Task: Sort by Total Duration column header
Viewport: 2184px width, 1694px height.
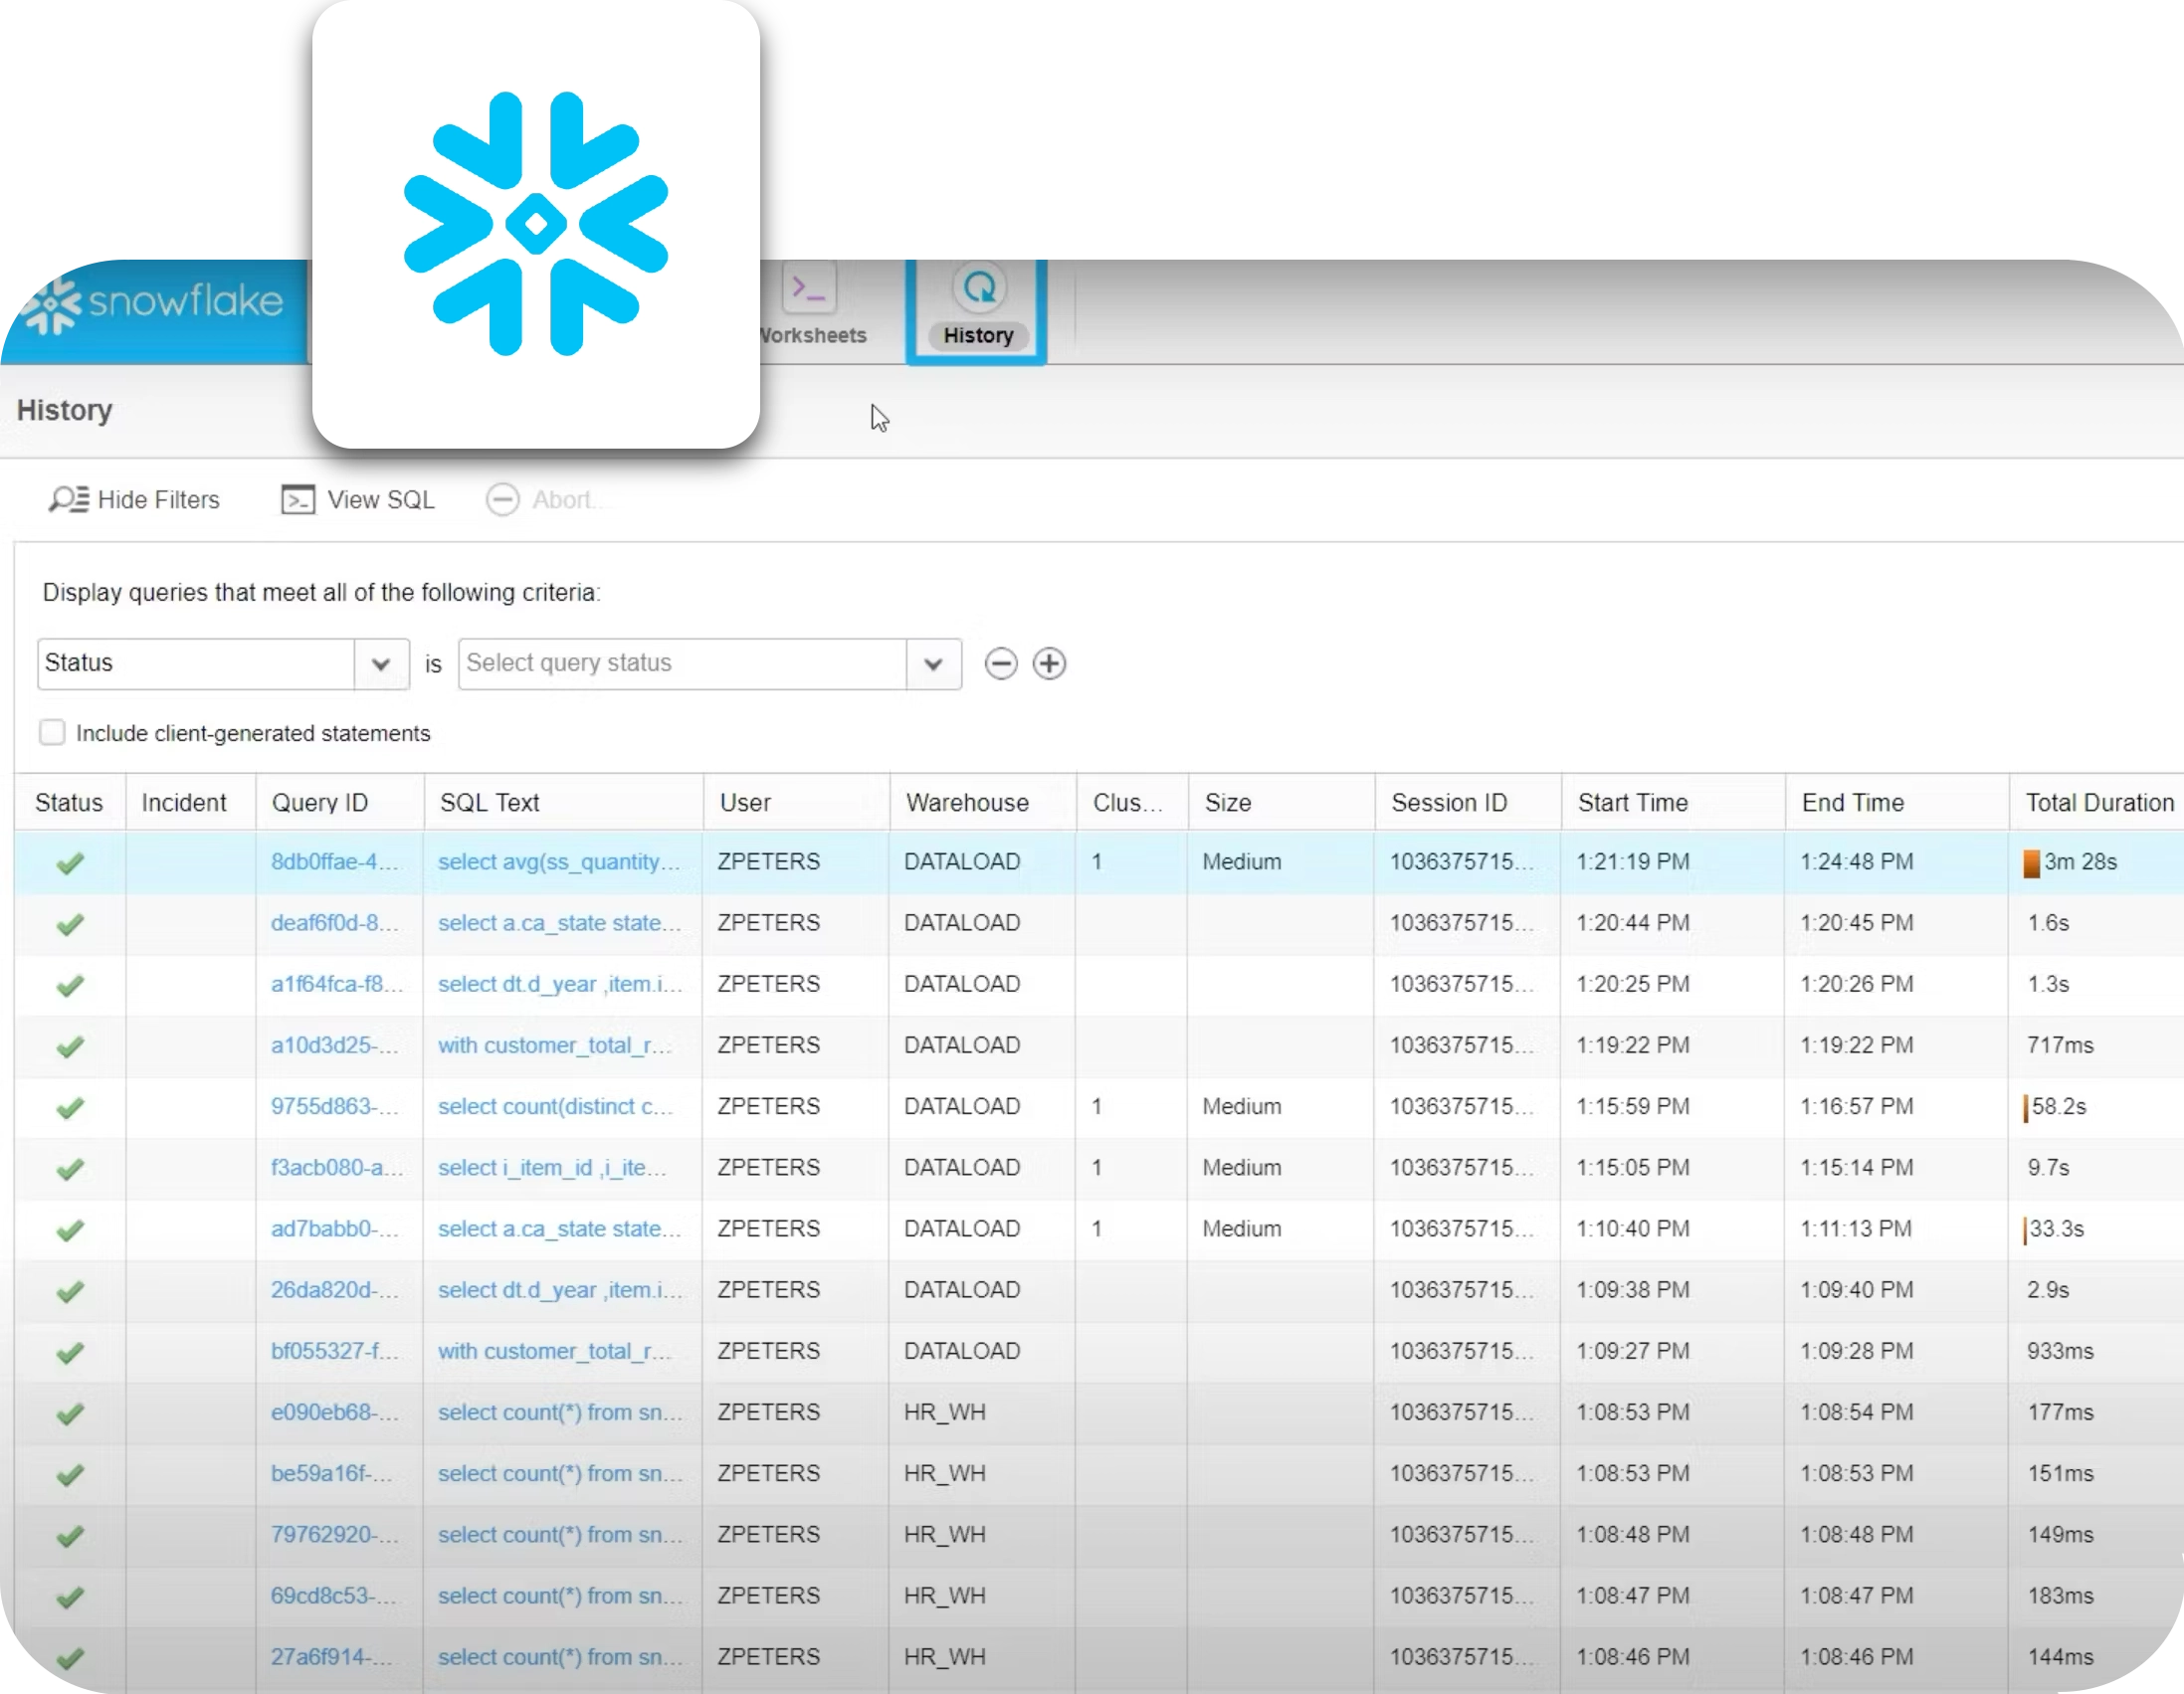Action: (x=2098, y=802)
